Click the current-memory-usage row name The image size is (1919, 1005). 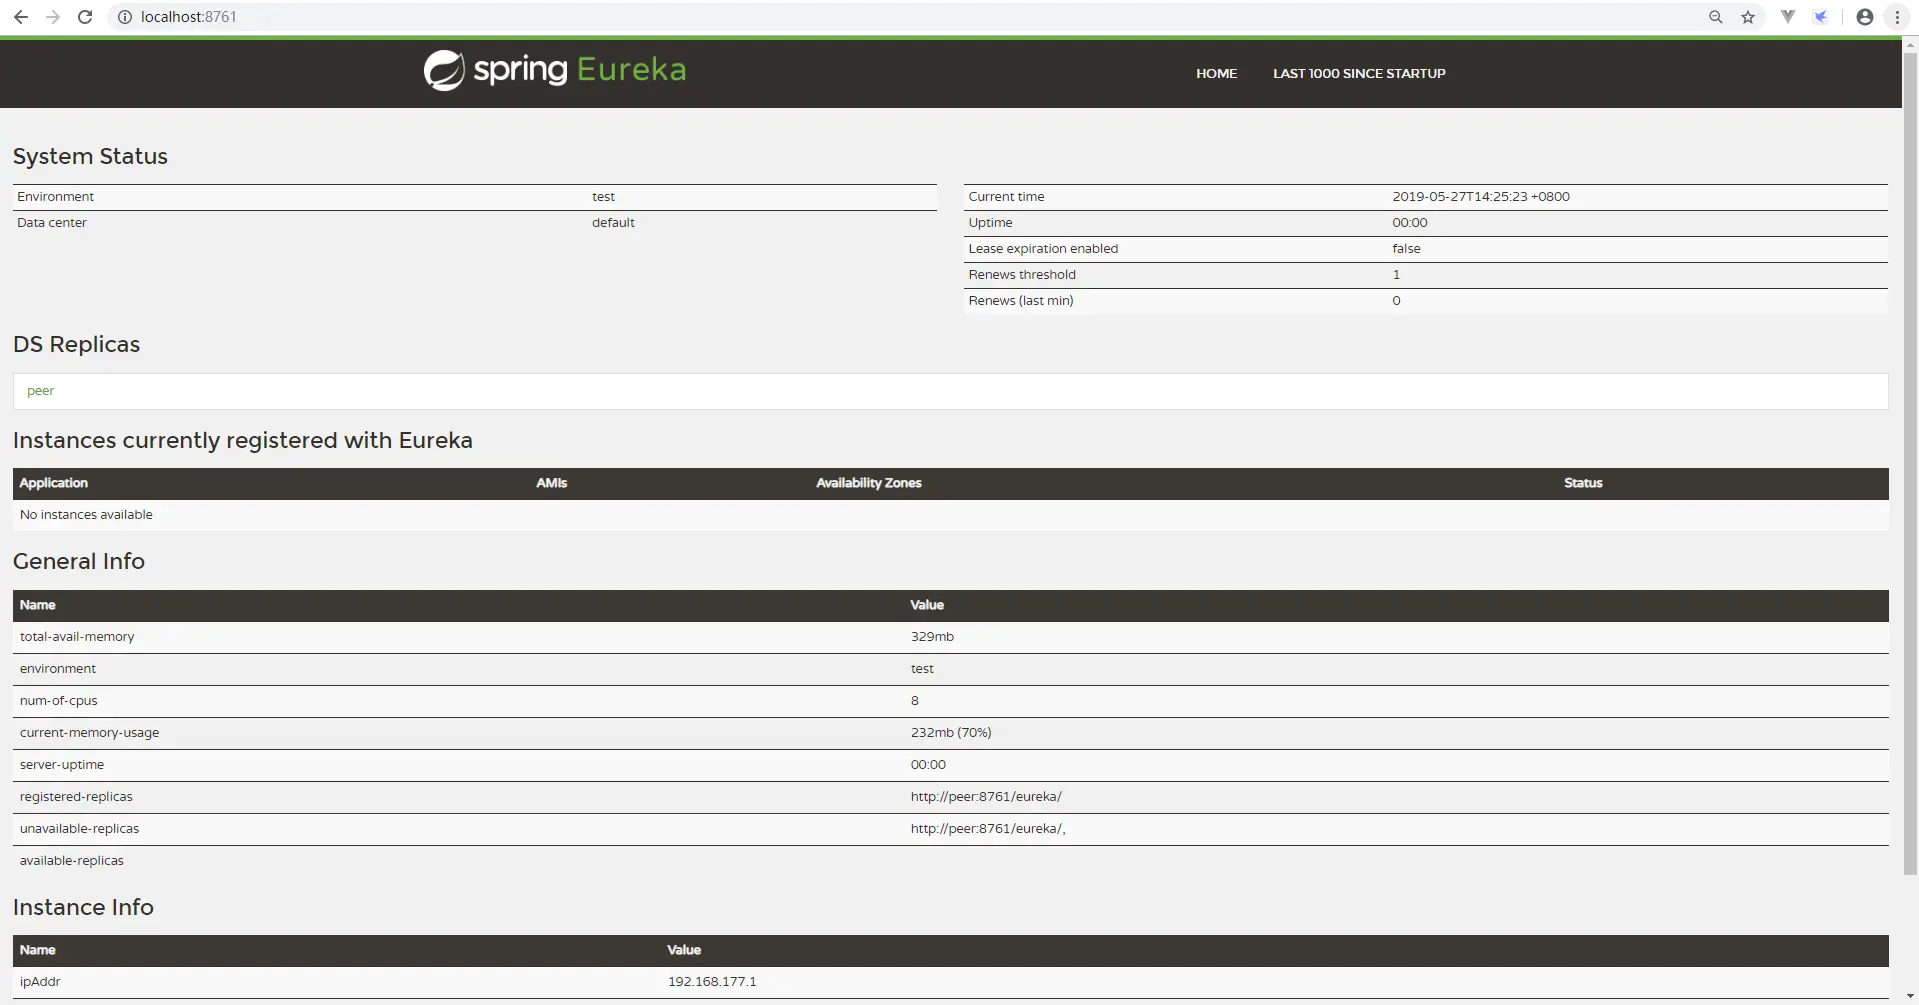(90, 733)
